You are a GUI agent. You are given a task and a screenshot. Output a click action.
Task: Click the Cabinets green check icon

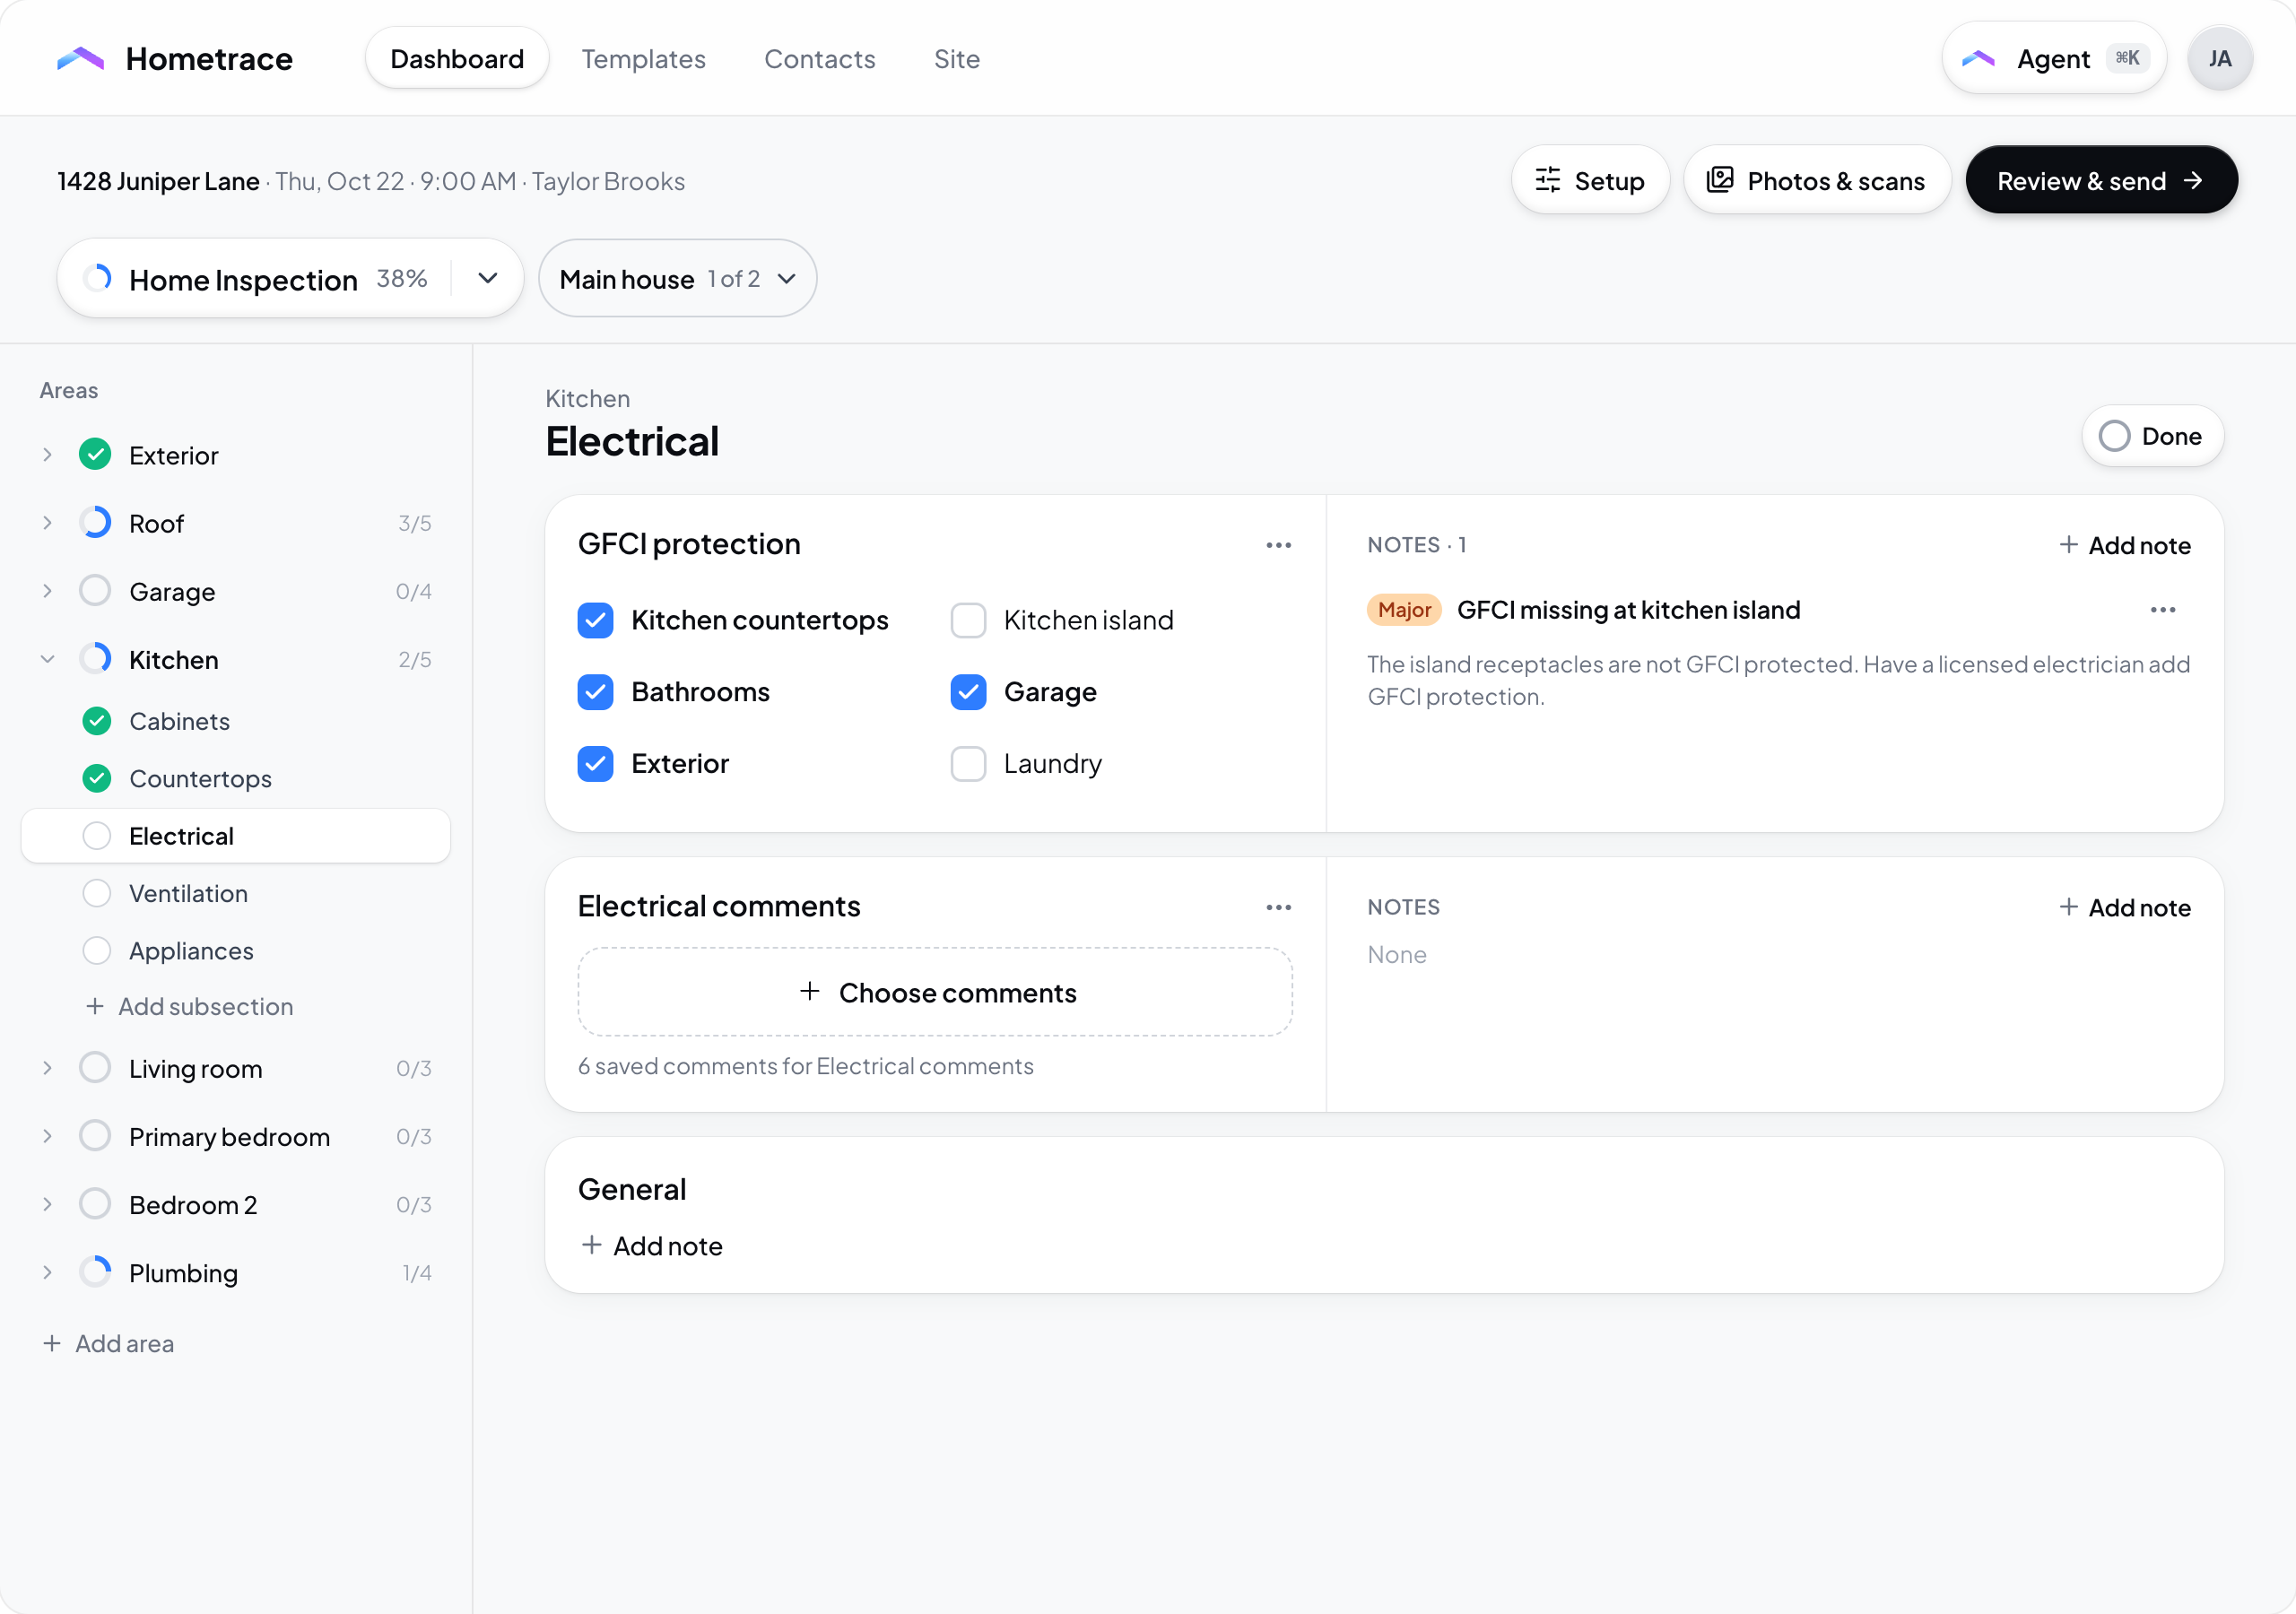pyautogui.click(x=97, y=721)
